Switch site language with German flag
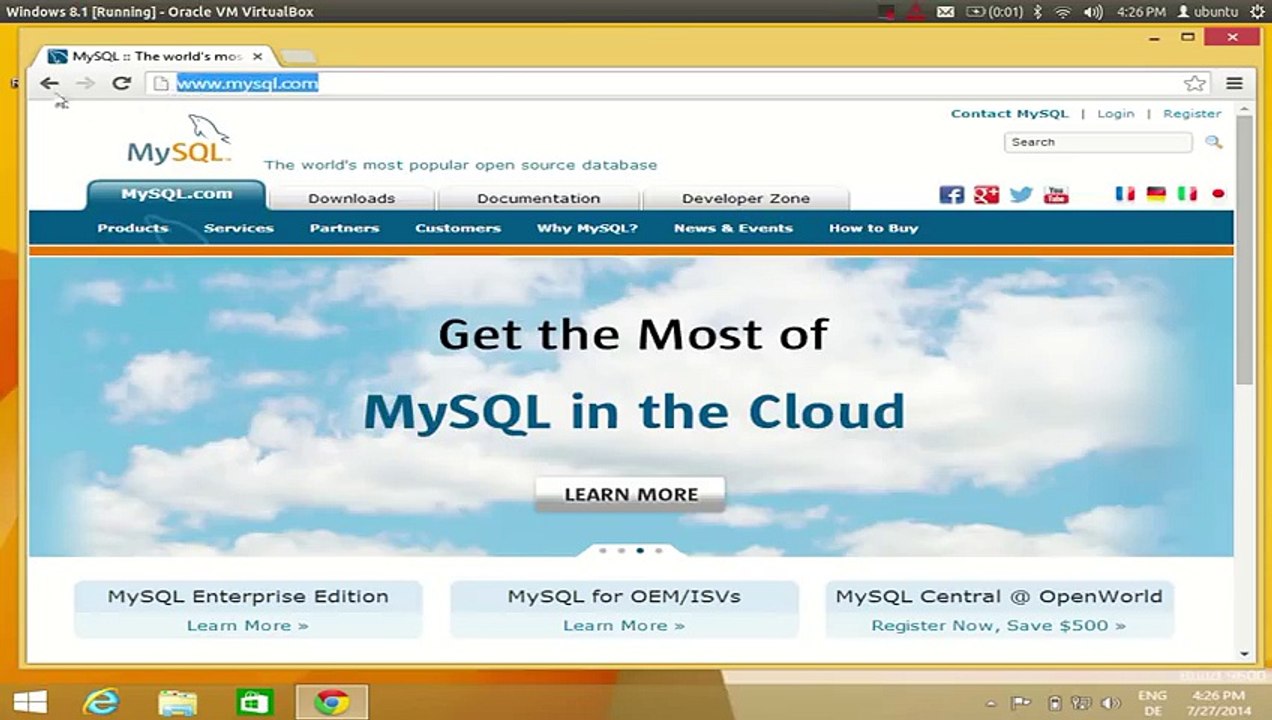 [1156, 194]
